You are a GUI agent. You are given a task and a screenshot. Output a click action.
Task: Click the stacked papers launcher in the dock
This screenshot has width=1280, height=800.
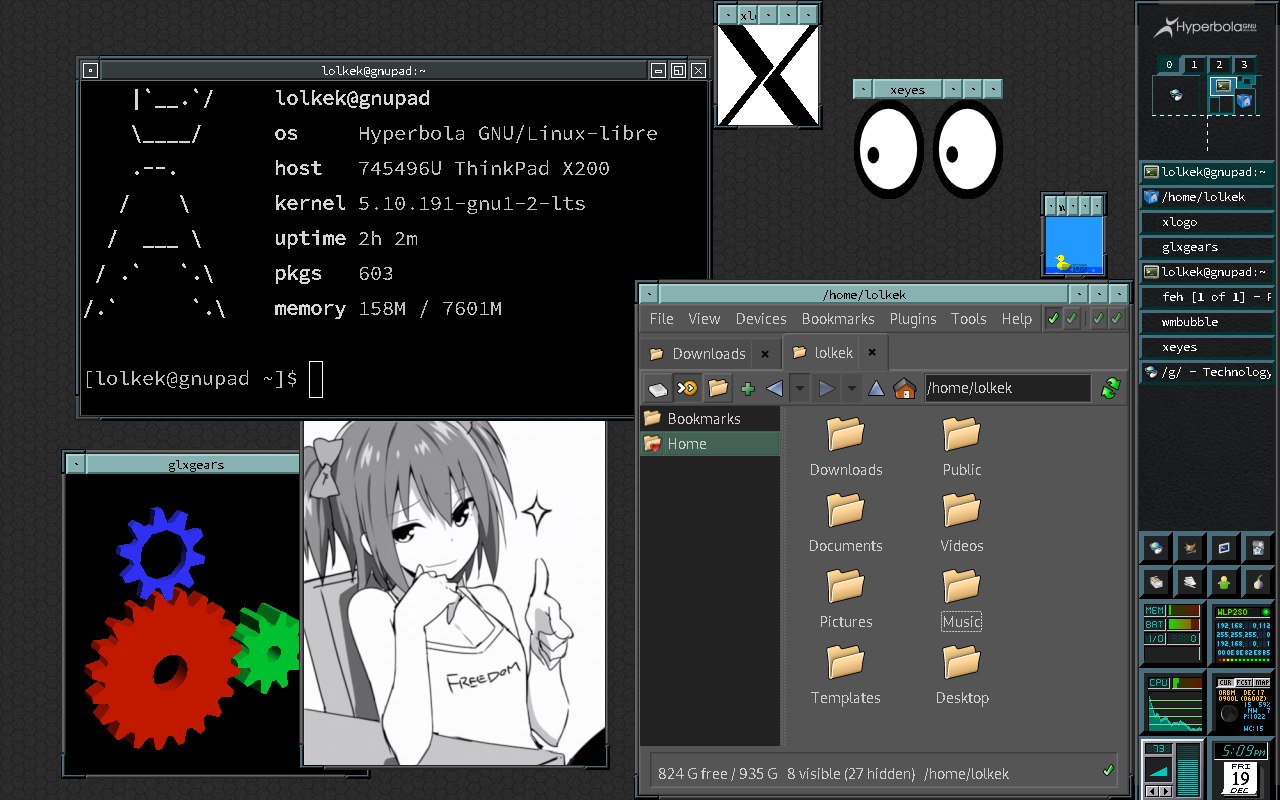click(1190, 581)
